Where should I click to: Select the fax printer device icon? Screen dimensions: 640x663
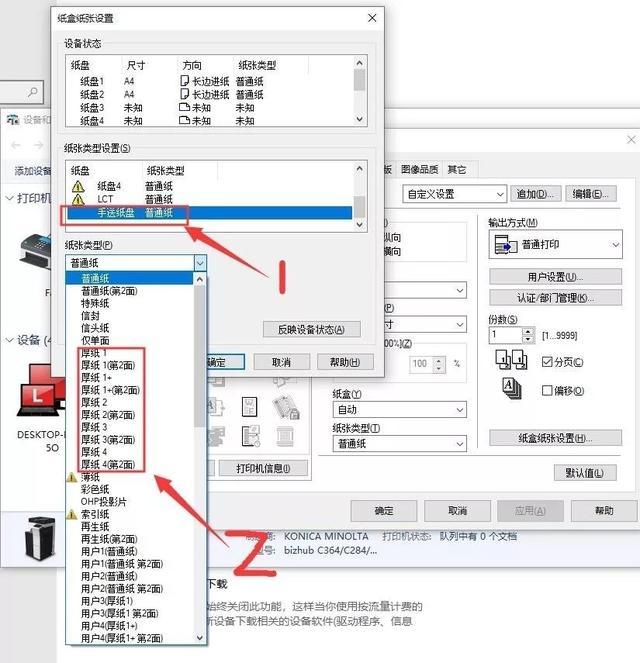coord(36,252)
